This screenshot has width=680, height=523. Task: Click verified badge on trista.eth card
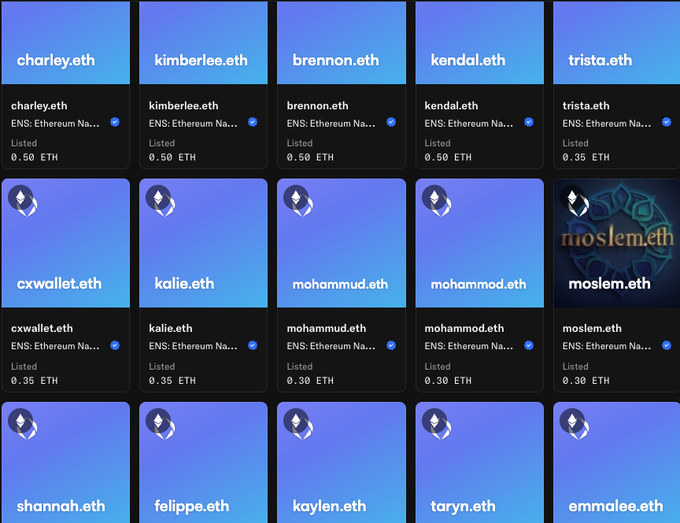667,122
